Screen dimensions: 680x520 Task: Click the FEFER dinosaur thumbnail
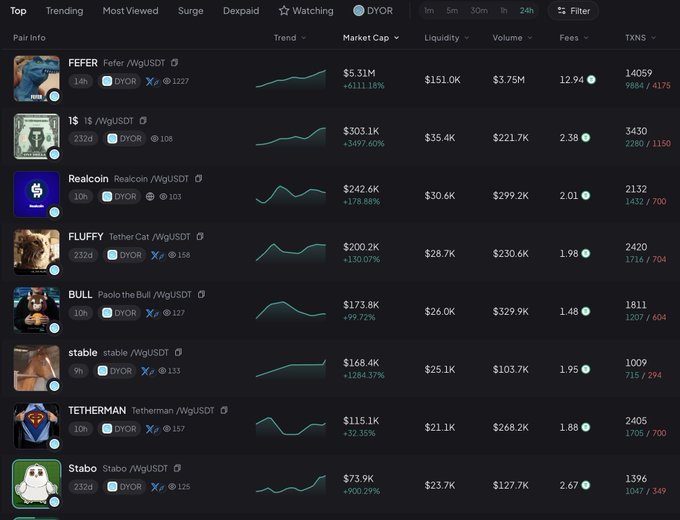[x=36, y=78]
